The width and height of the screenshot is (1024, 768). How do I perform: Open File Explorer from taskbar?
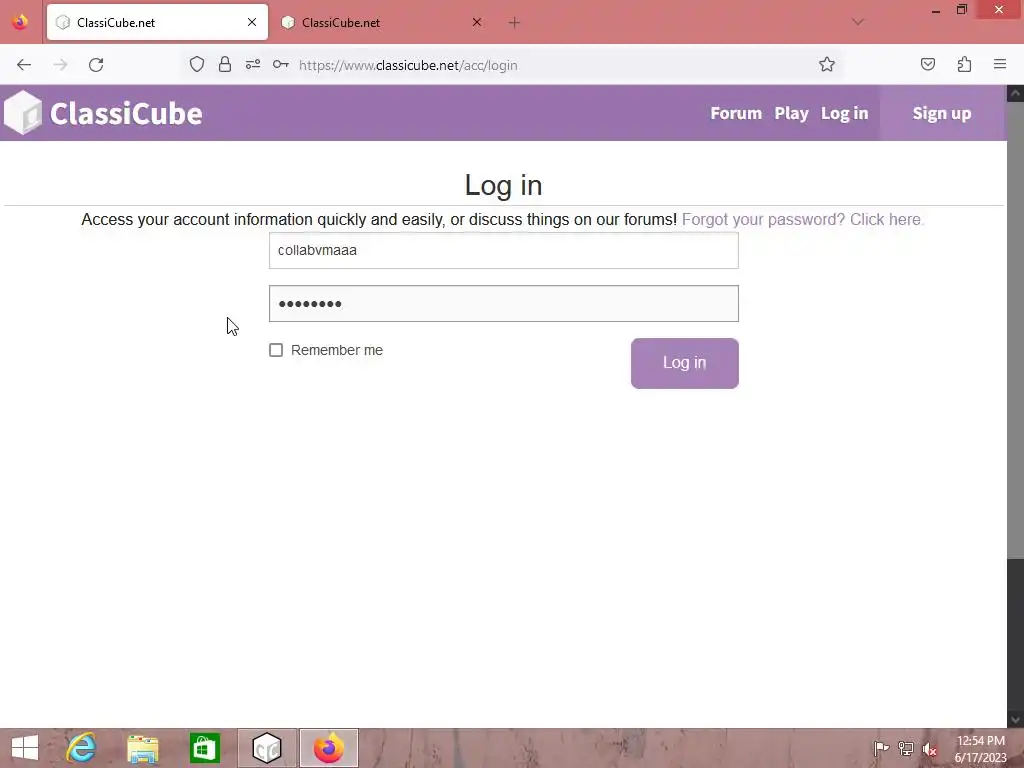(x=142, y=748)
